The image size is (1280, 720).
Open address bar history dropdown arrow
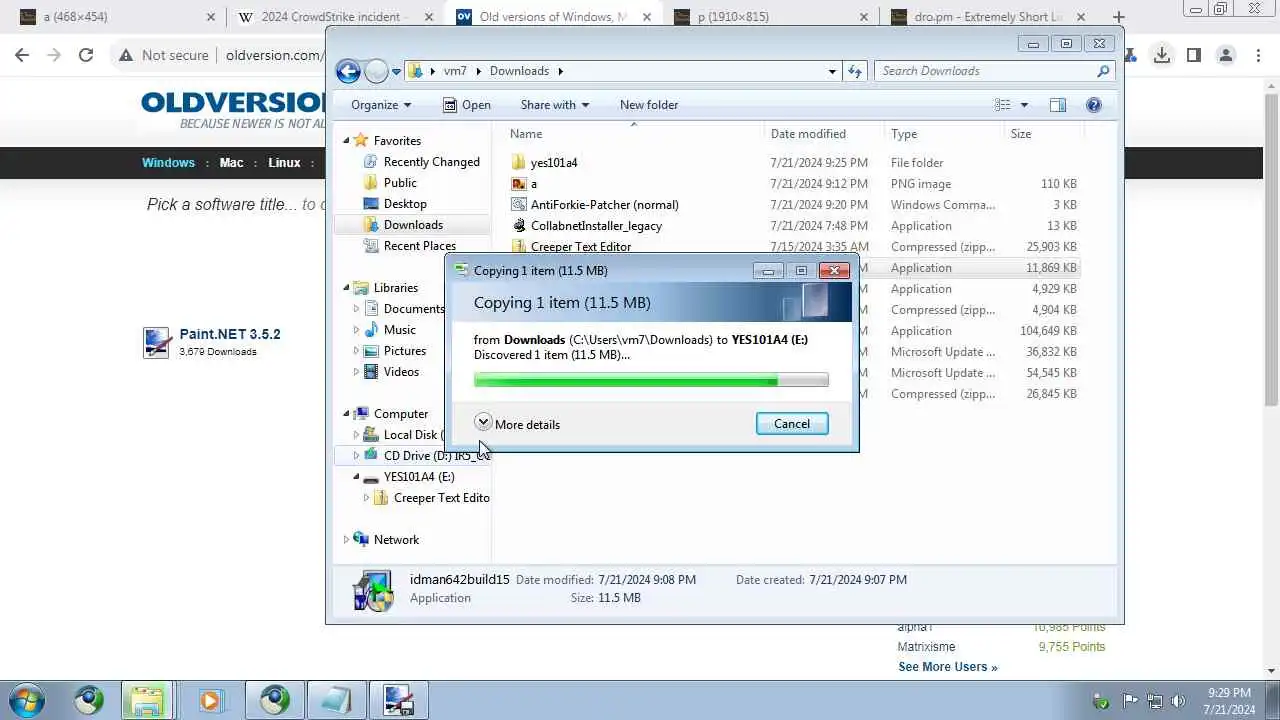pos(832,71)
